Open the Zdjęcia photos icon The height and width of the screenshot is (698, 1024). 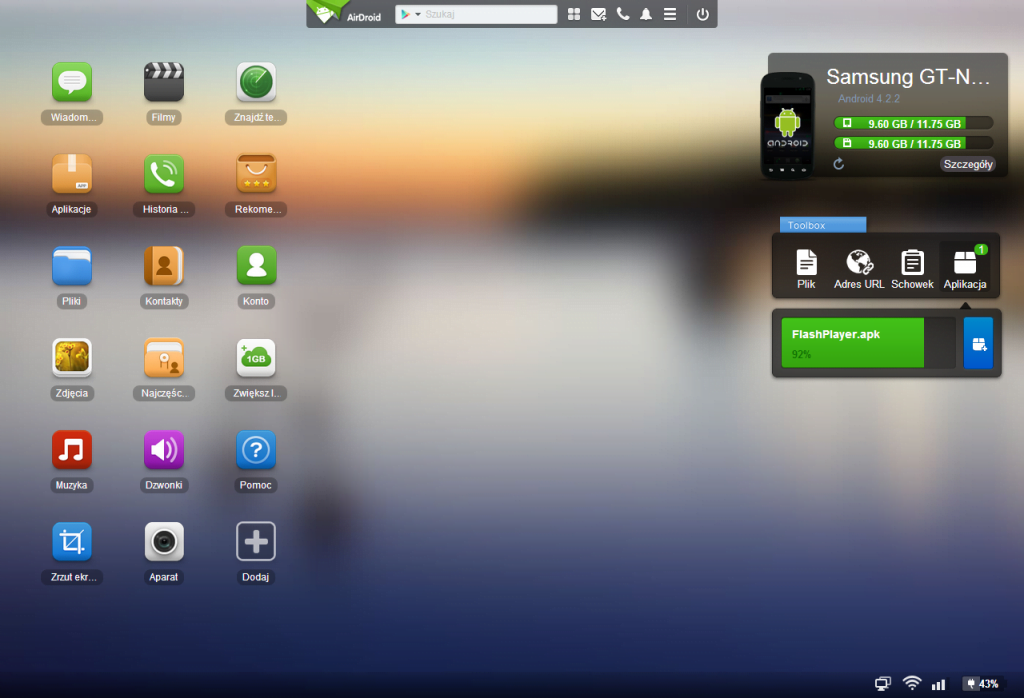pos(72,358)
